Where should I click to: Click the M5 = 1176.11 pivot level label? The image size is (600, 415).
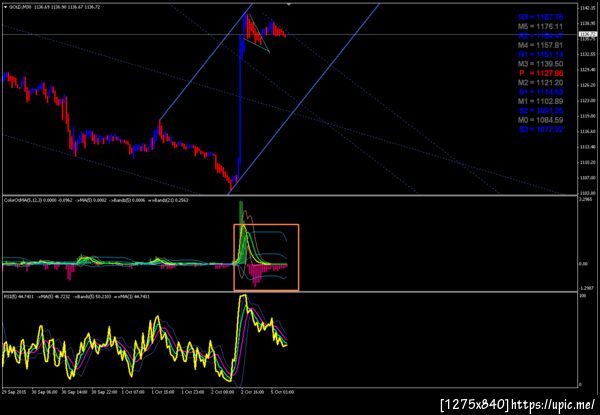pos(540,26)
